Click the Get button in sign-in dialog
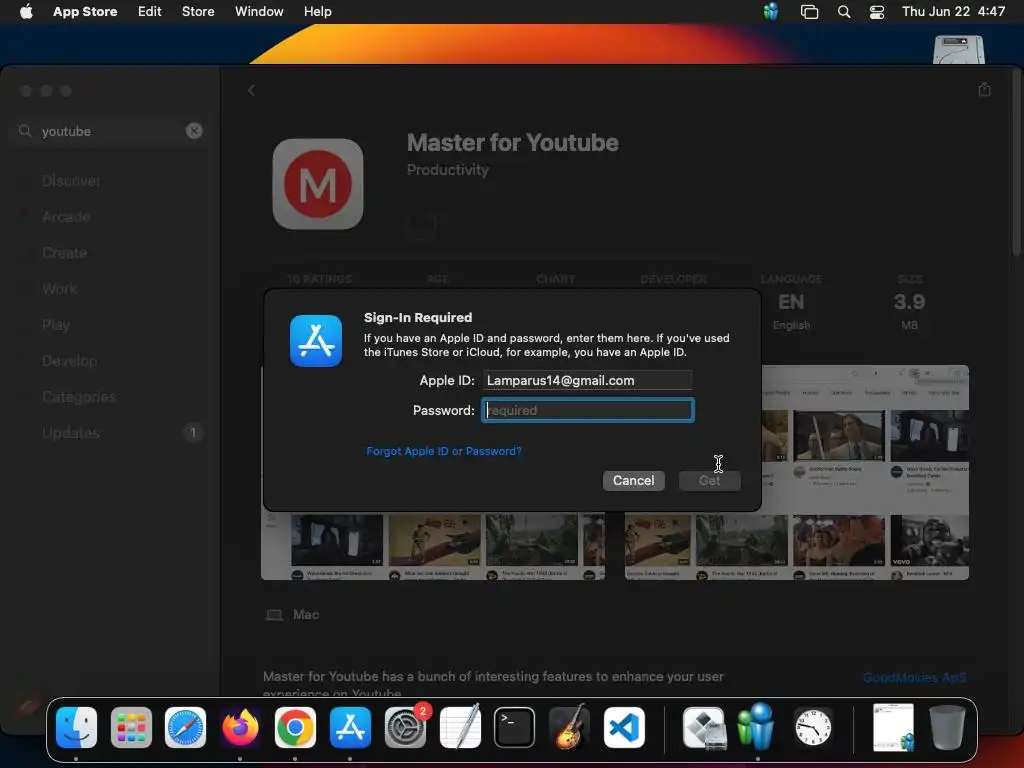The width and height of the screenshot is (1024, 768). pyautogui.click(x=709, y=481)
